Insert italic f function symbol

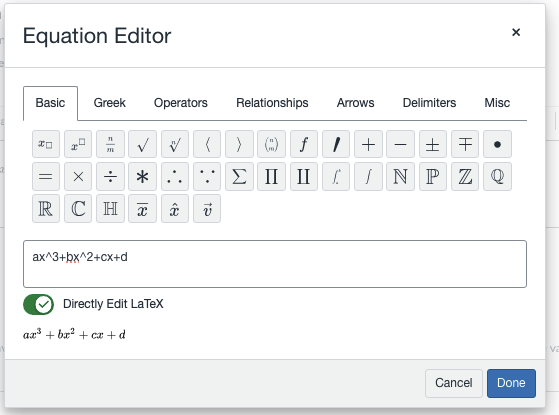[x=304, y=144]
